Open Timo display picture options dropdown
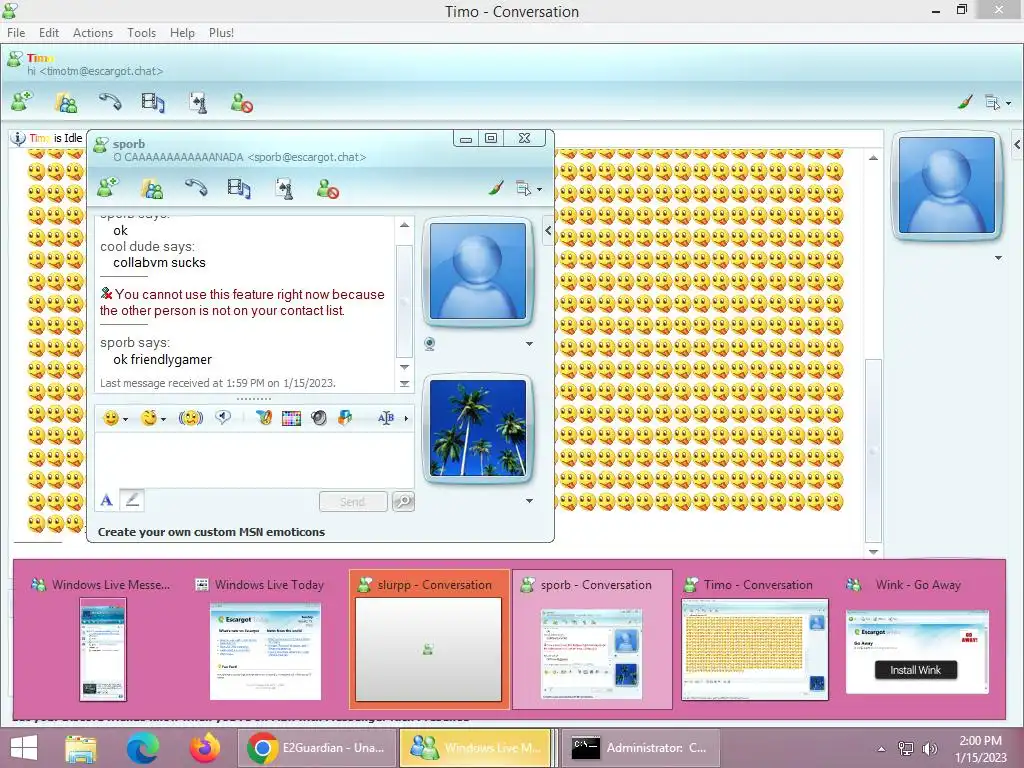Viewport: 1024px width, 768px height. point(998,258)
